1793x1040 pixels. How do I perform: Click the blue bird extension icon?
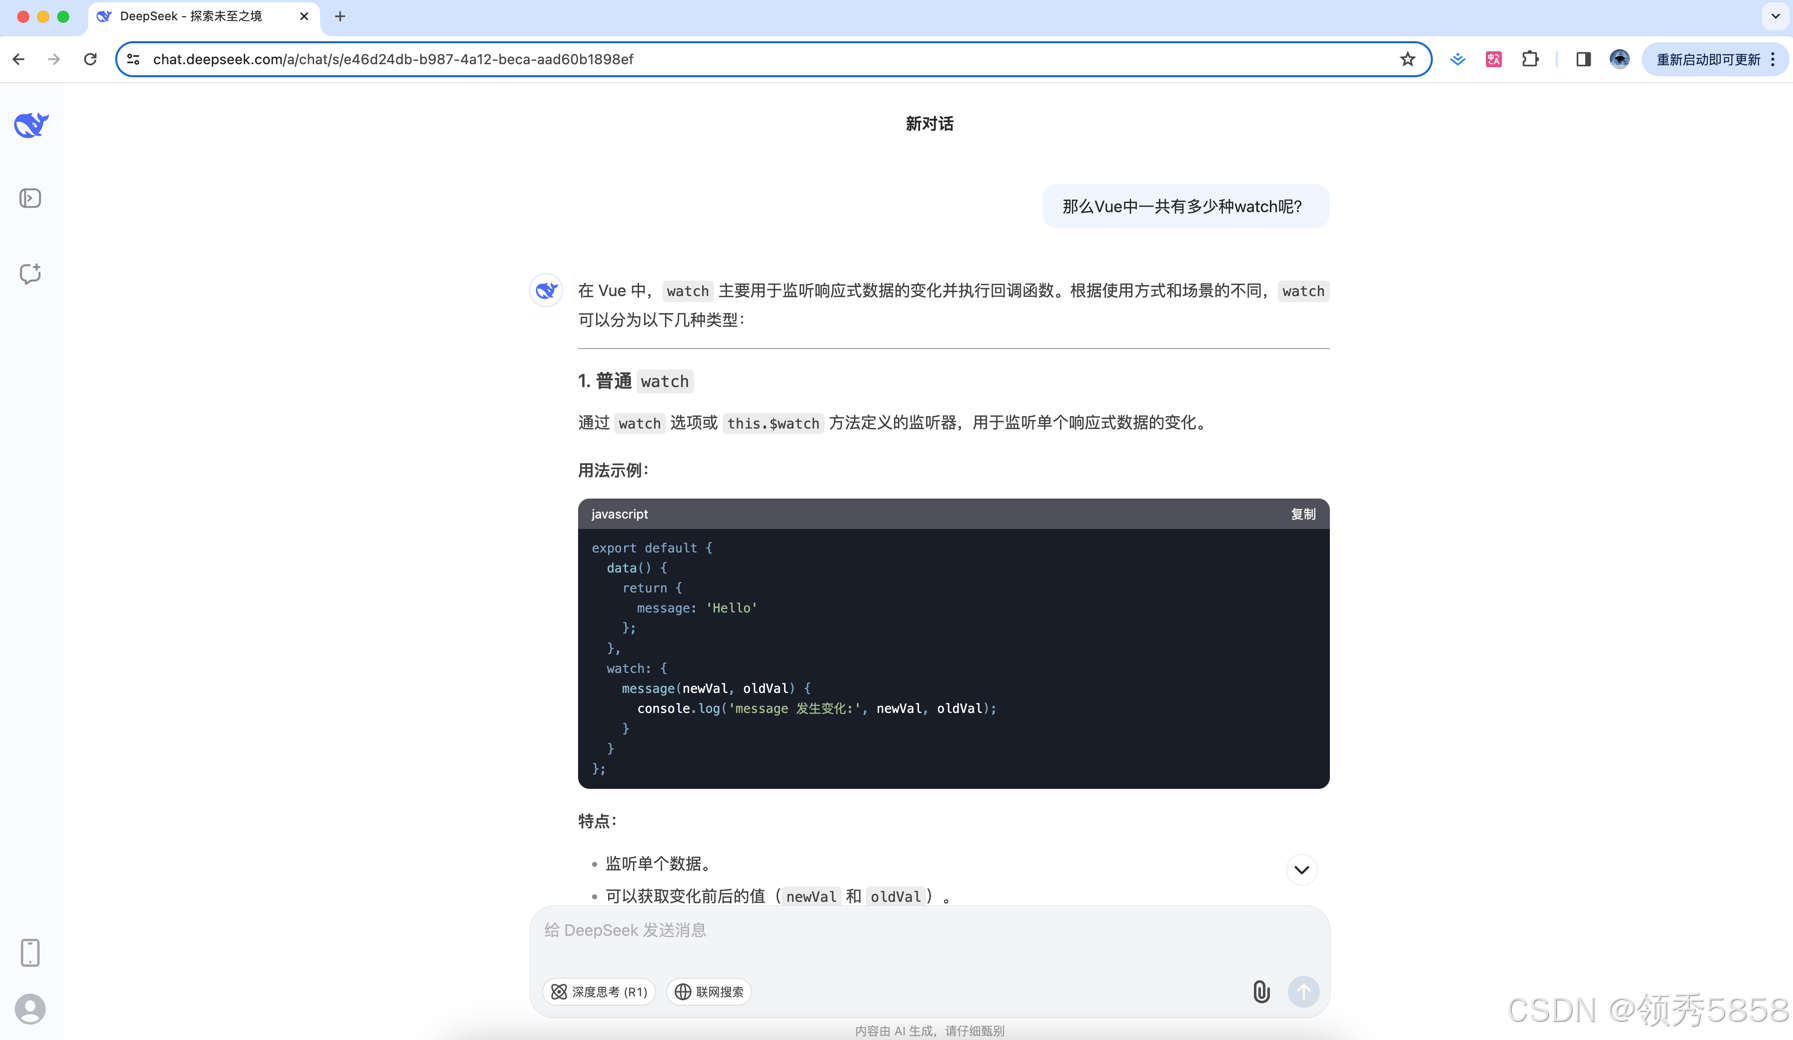[1458, 59]
